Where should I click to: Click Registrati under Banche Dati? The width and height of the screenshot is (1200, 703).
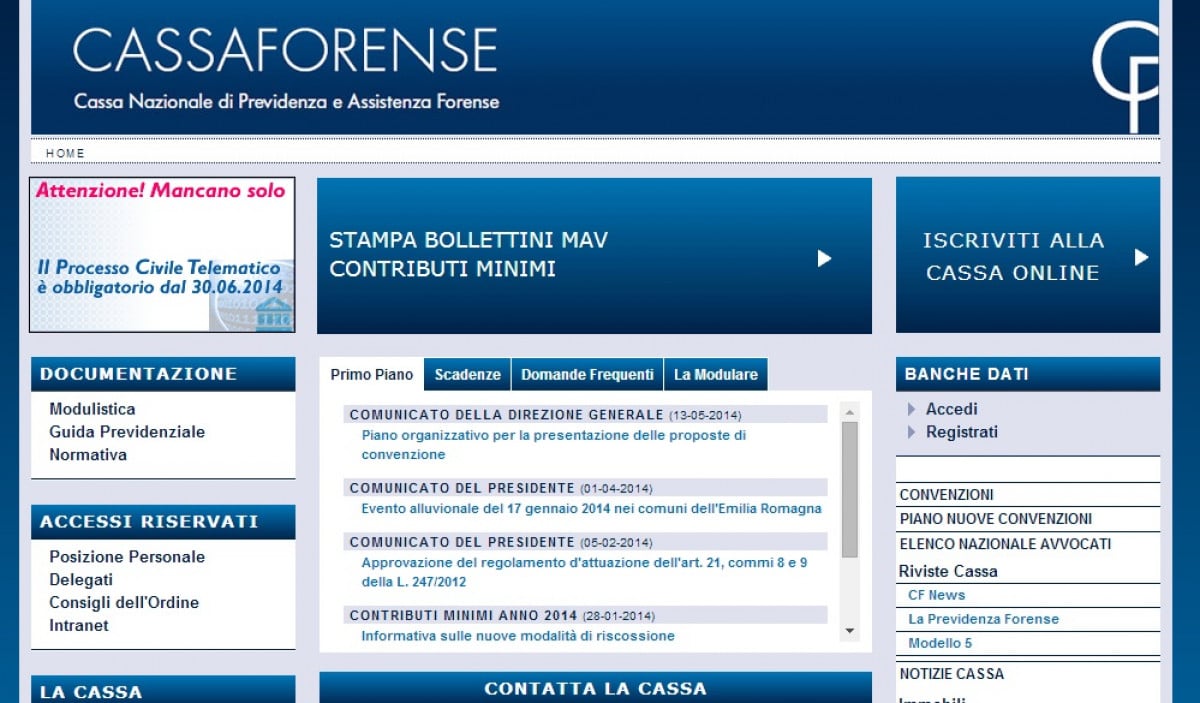(x=962, y=432)
